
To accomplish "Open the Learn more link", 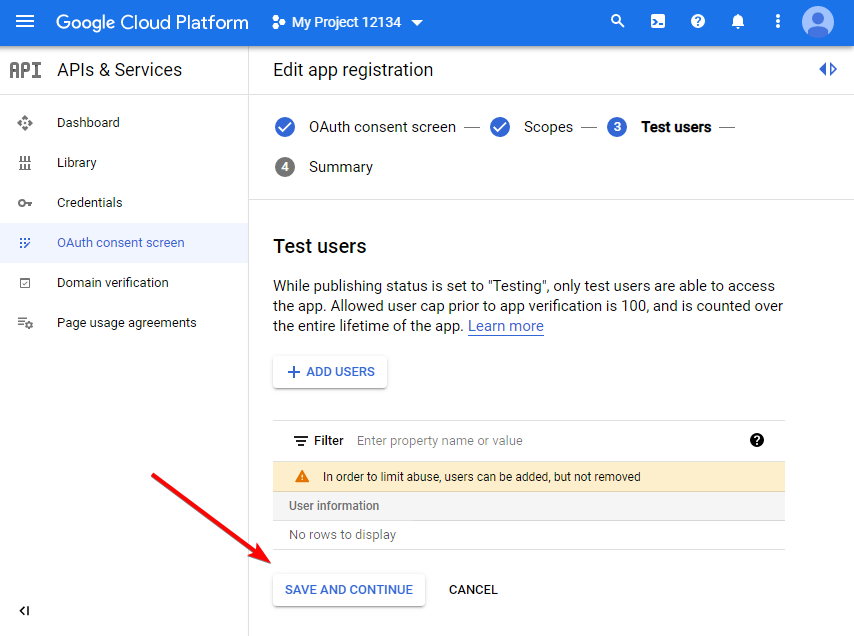I will tap(505, 326).
